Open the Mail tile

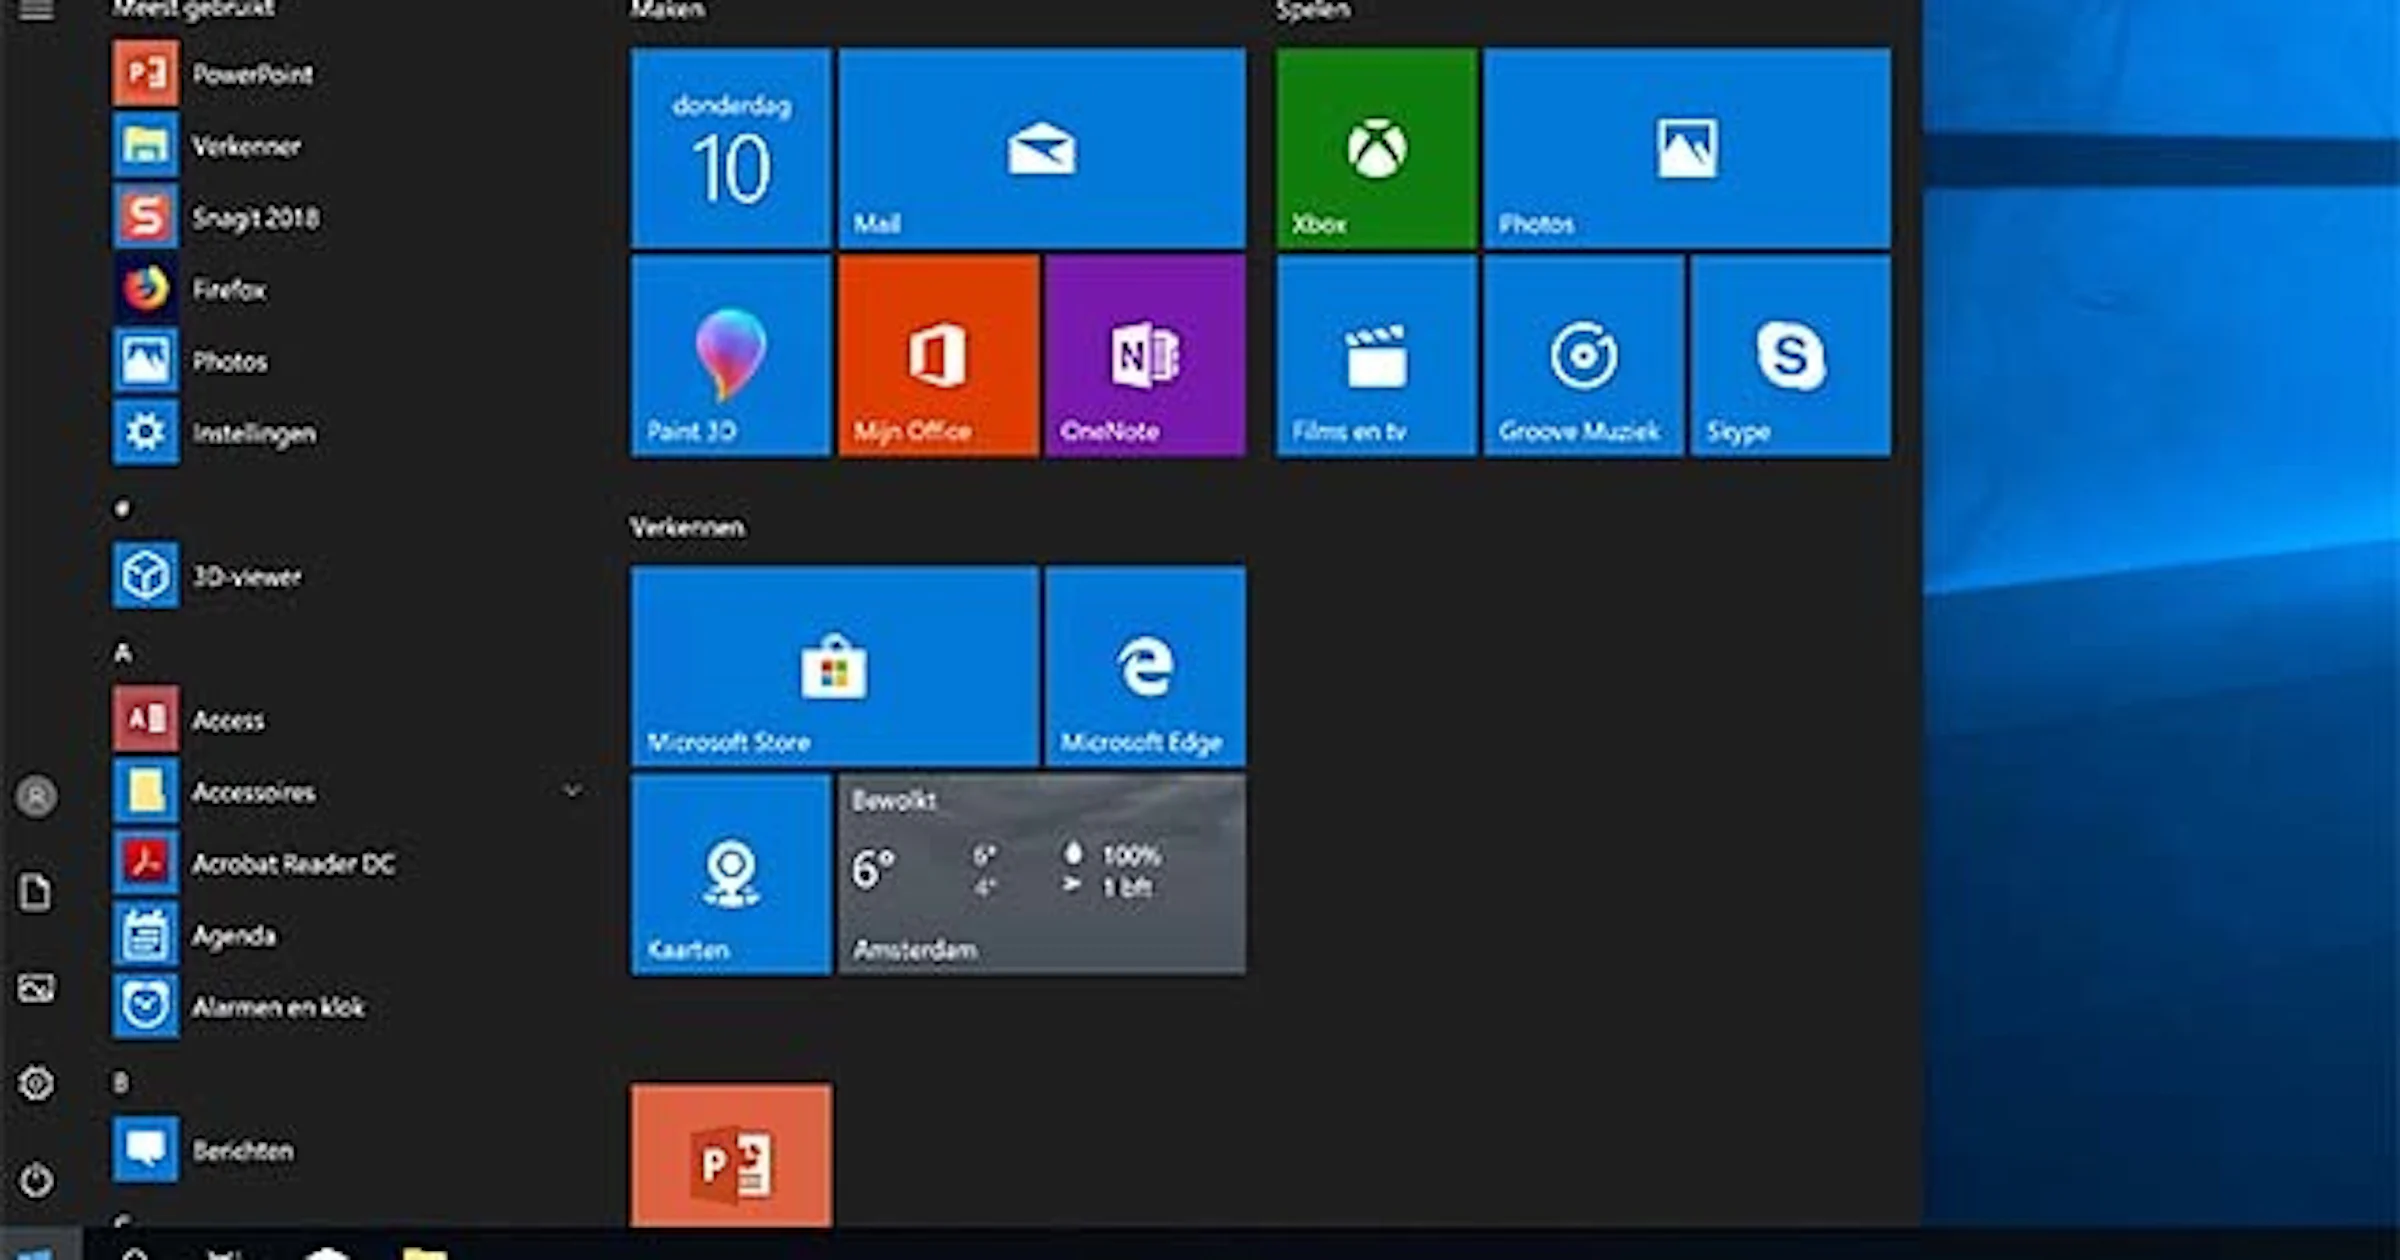tap(1042, 148)
